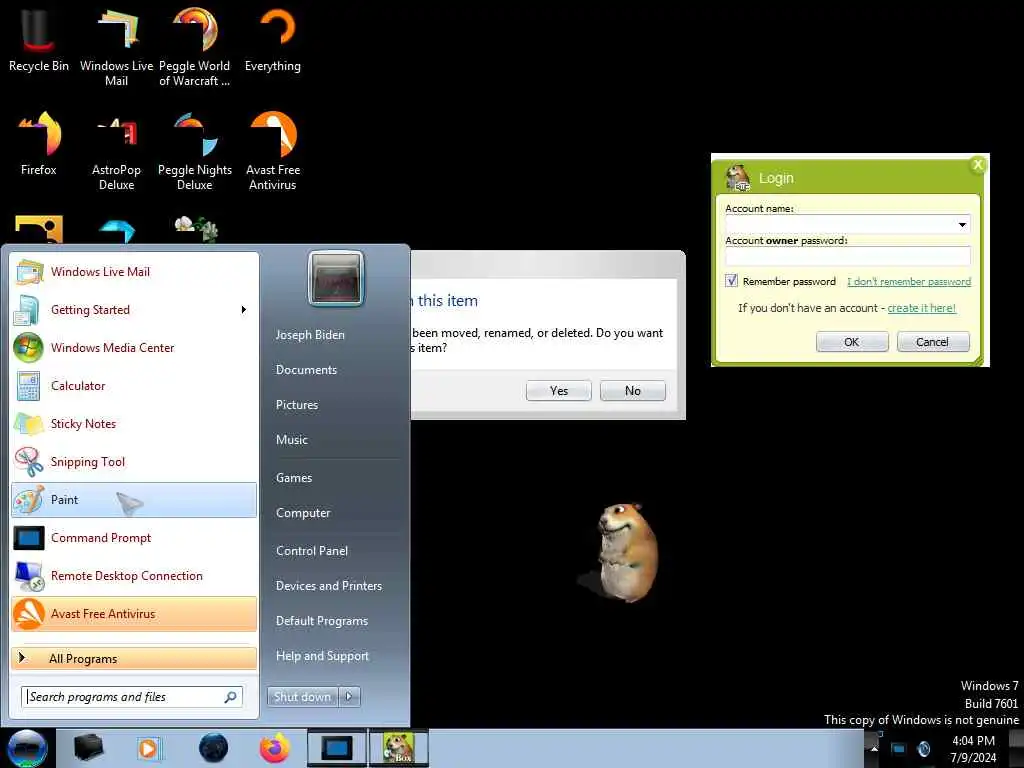The image size is (1024, 768).
Task: Click "create it here!" link
Action: (x=921, y=308)
